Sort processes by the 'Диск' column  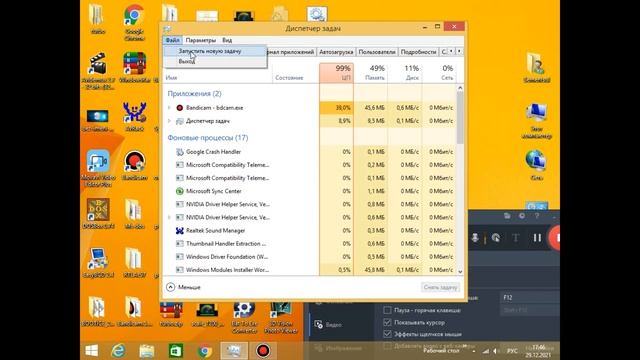tap(405, 73)
